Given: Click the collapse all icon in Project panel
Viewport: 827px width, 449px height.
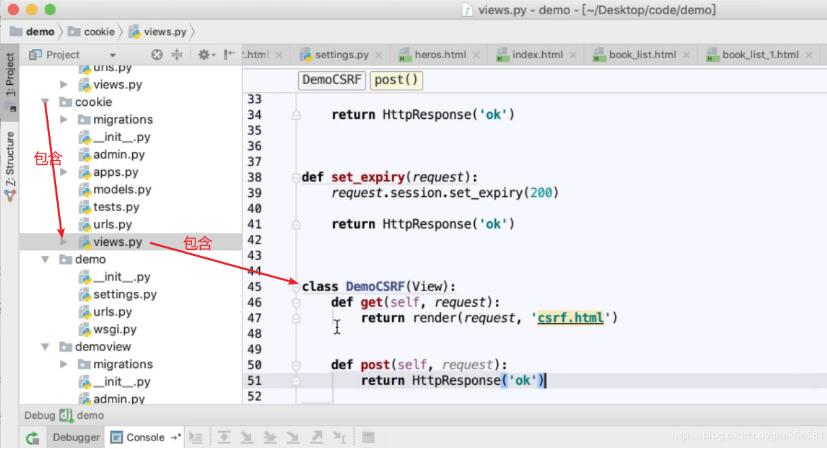Looking at the screenshot, I should point(178,55).
